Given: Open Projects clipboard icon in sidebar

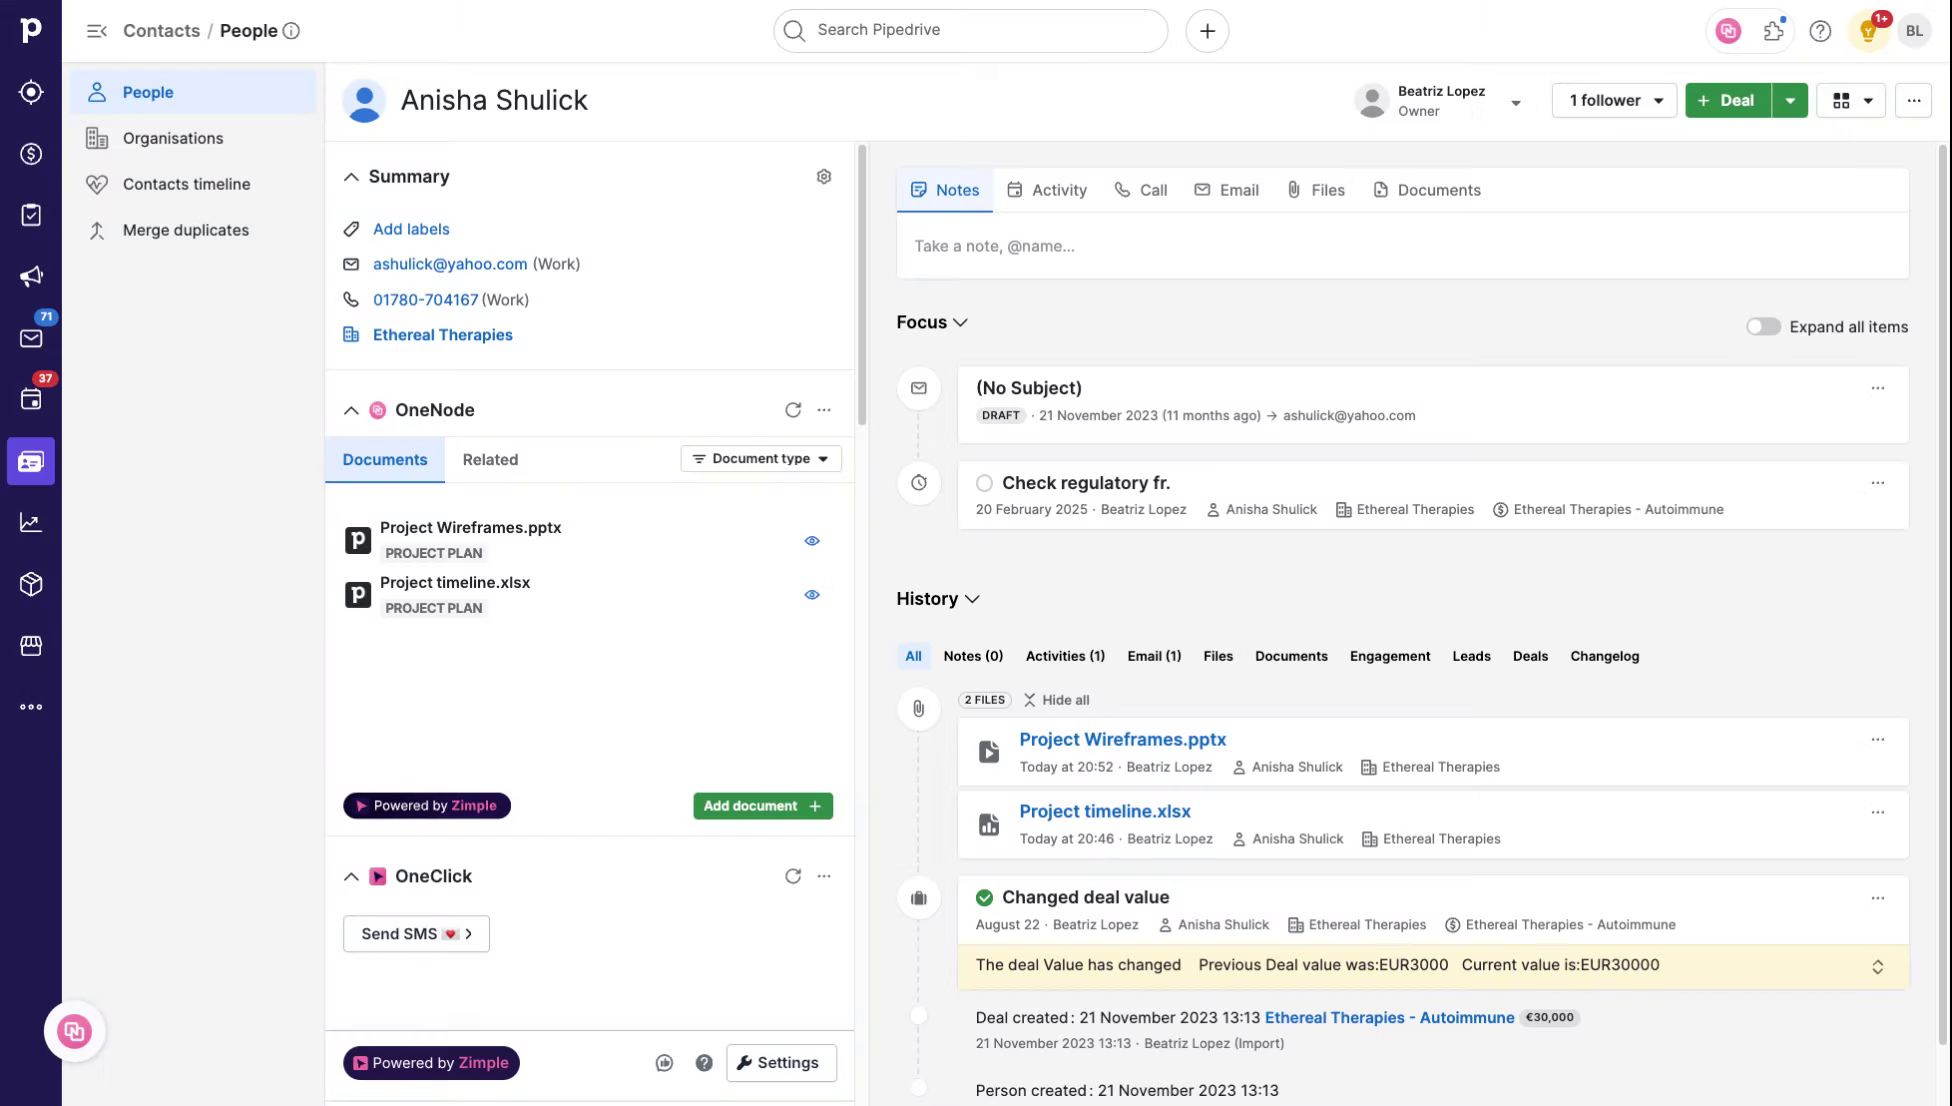Looking at the screenshot, I should pyautogui.click(x=31, y=215).
